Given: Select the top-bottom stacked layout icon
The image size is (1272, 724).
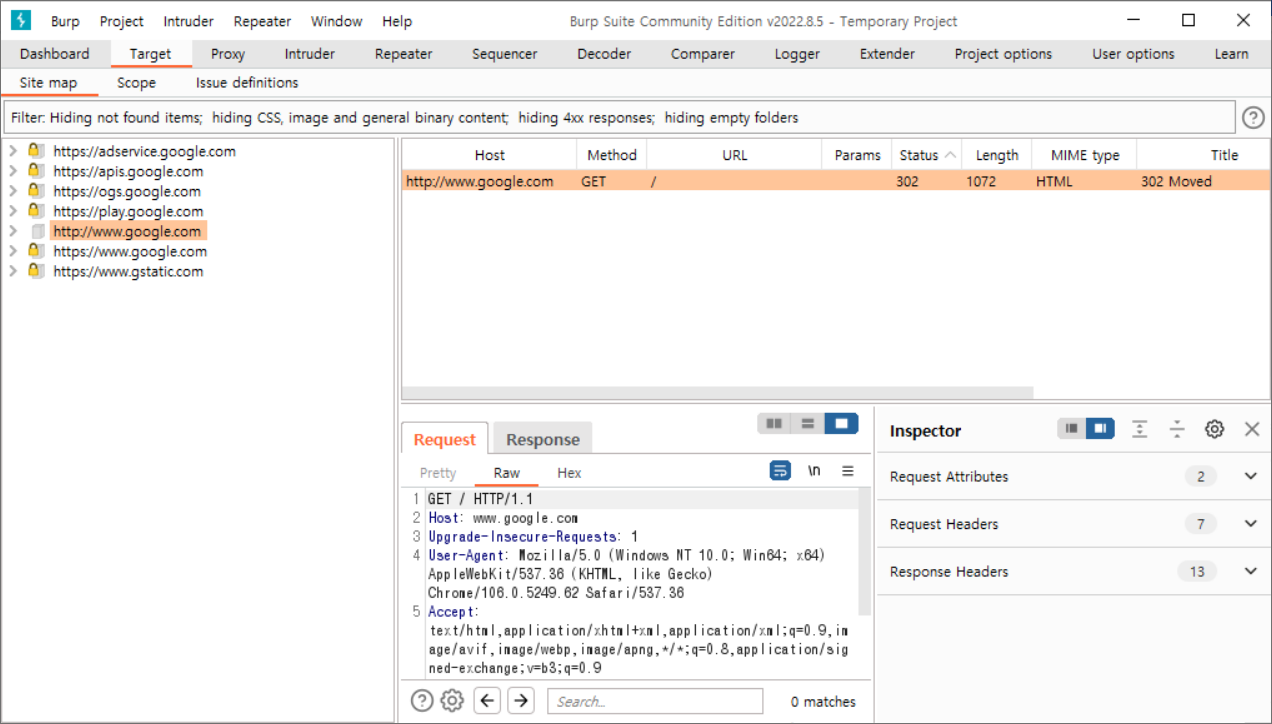Looking at the screenshot, I should point(808,424).
